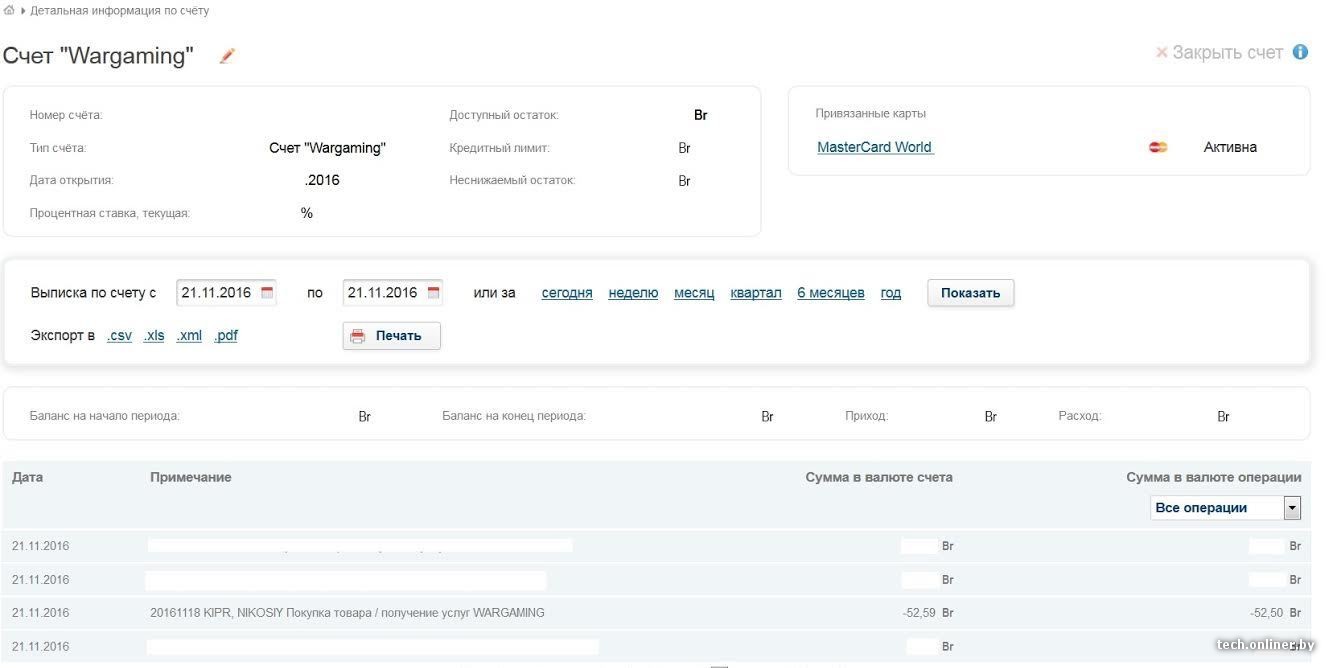
Task: Show the statement for месяц
Action: tap(694, 293)
